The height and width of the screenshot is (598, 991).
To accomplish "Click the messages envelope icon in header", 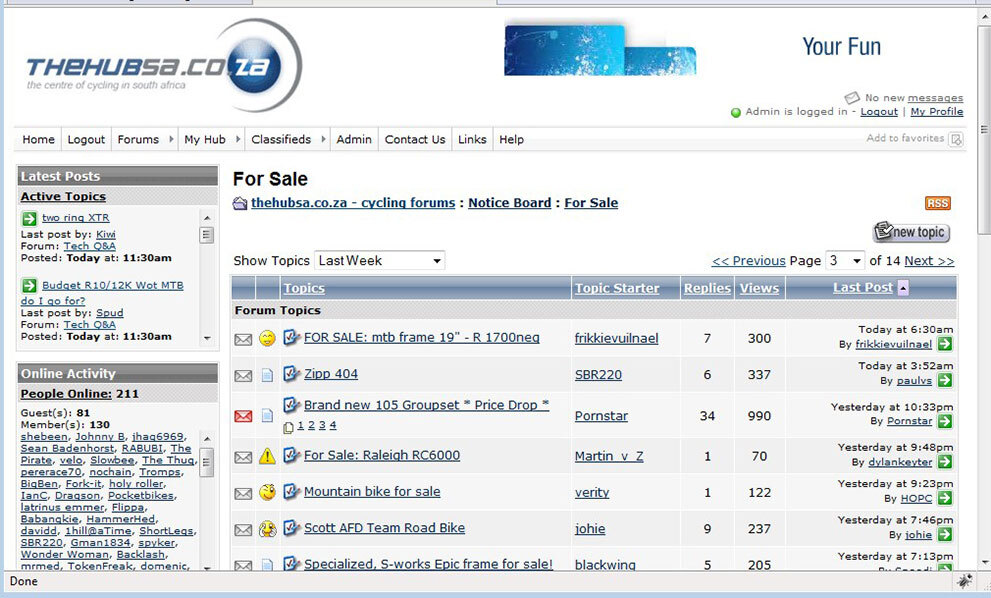I will (852, 98).
